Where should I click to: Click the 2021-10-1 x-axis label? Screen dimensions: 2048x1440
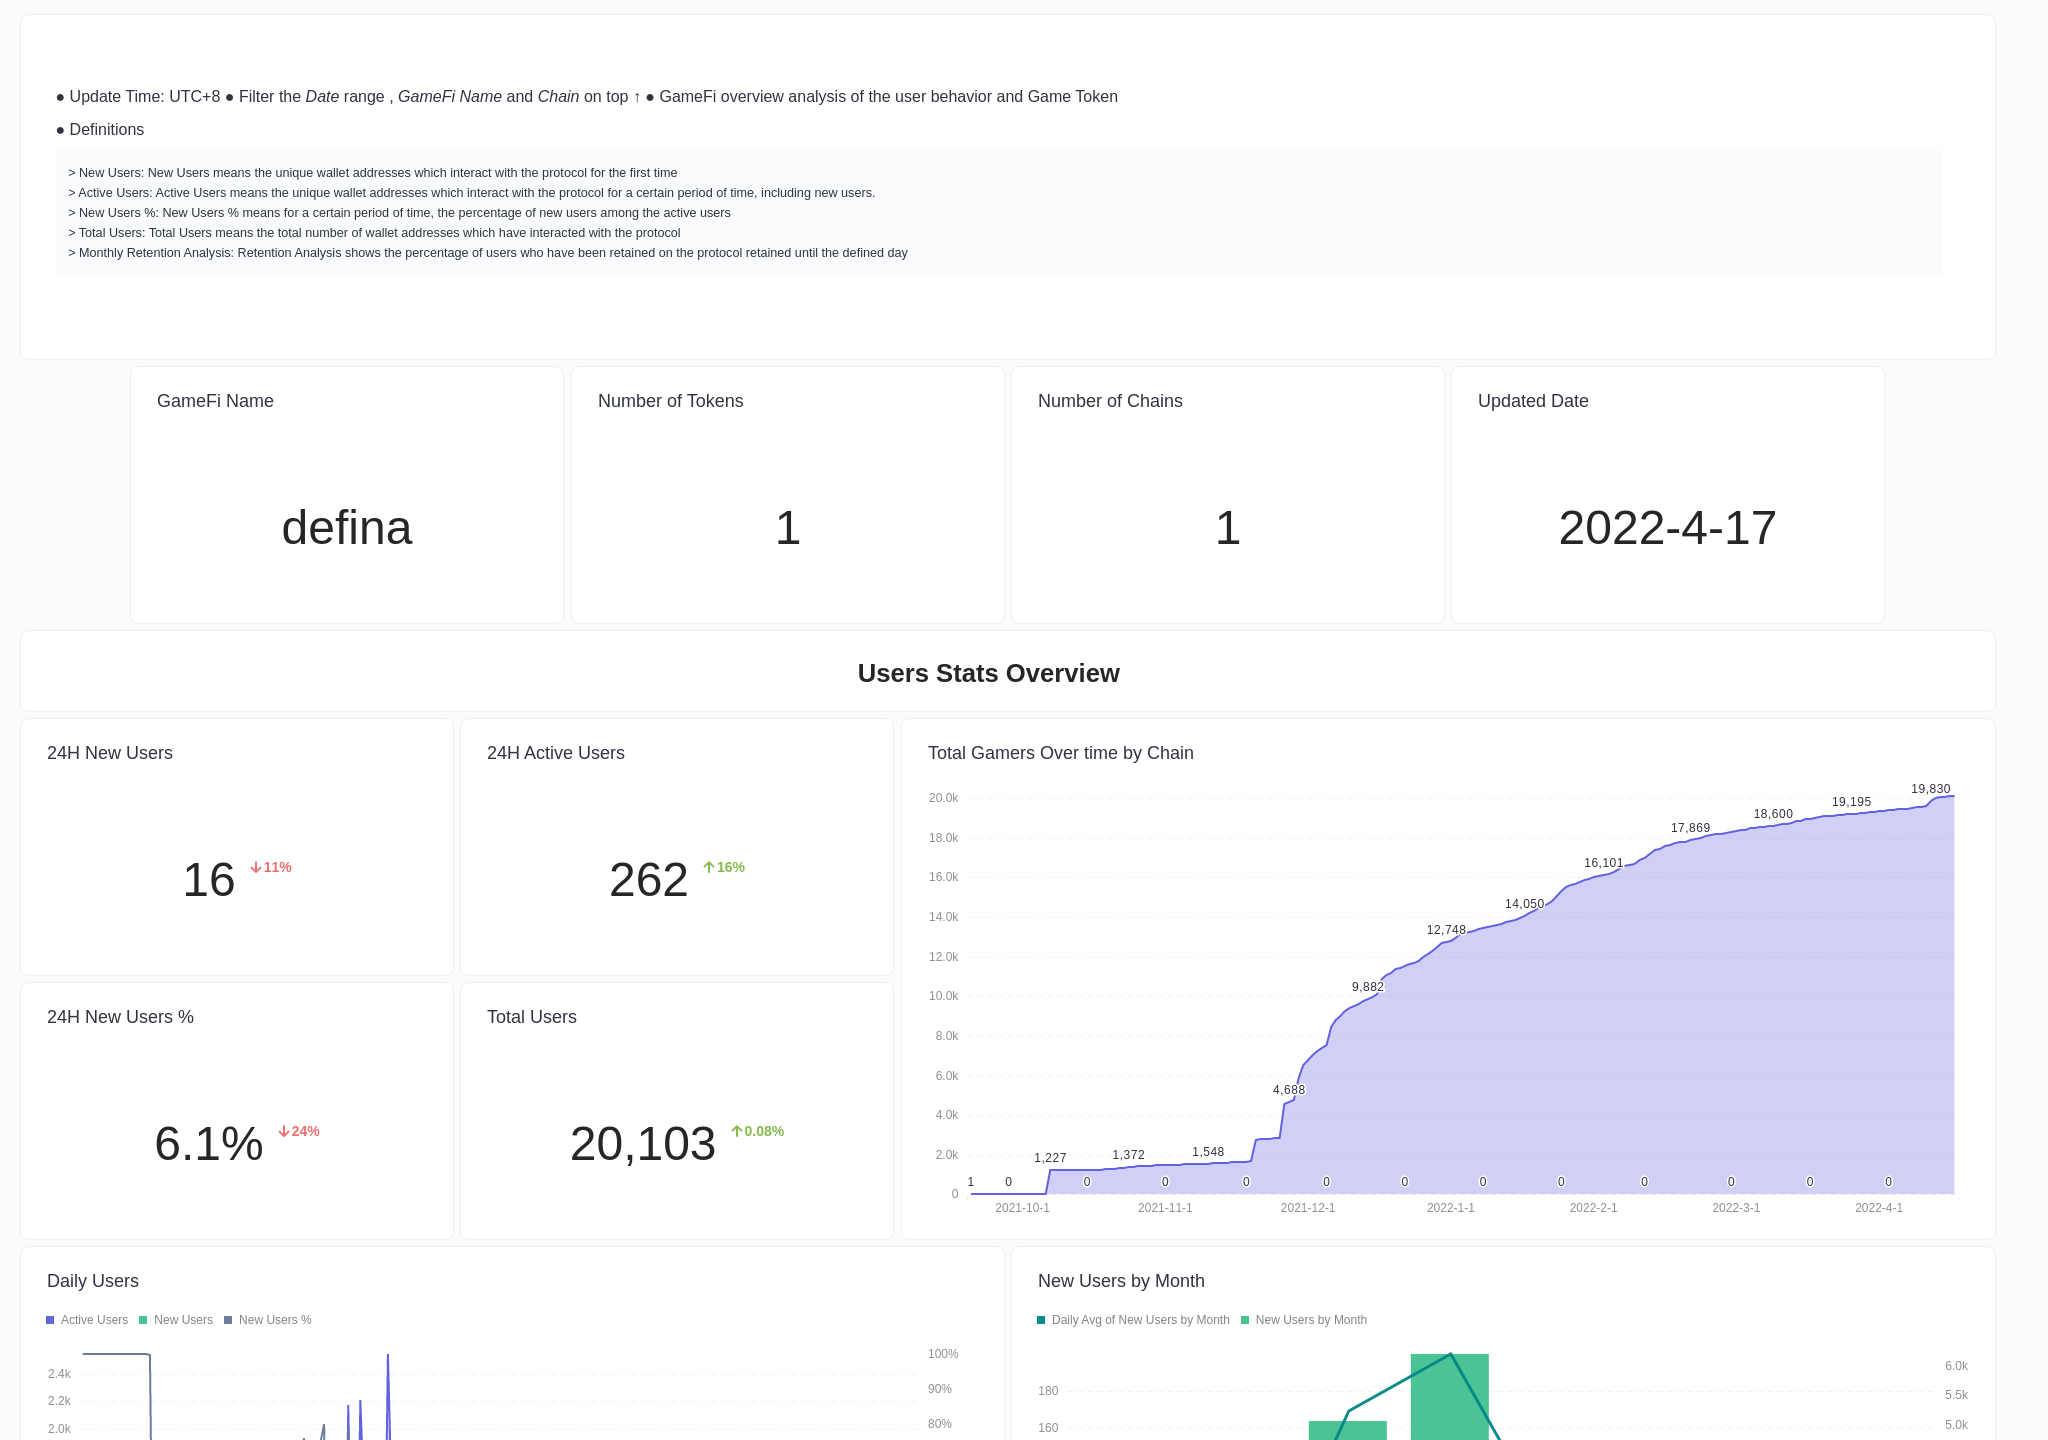coord(1022,1208)
